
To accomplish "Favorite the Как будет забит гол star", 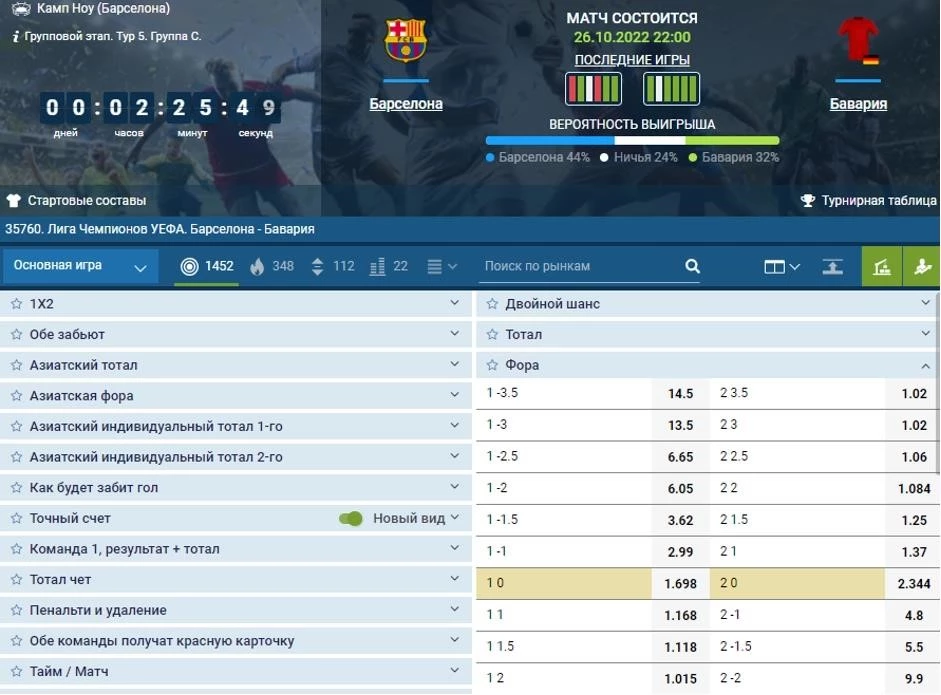I will (x=16, y=487).
